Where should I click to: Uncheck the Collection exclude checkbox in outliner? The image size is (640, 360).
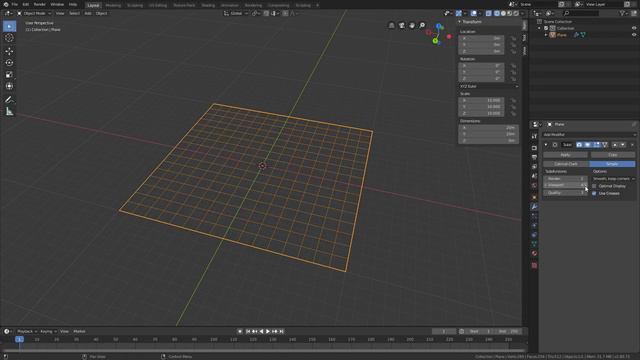(x=546, y=28)
